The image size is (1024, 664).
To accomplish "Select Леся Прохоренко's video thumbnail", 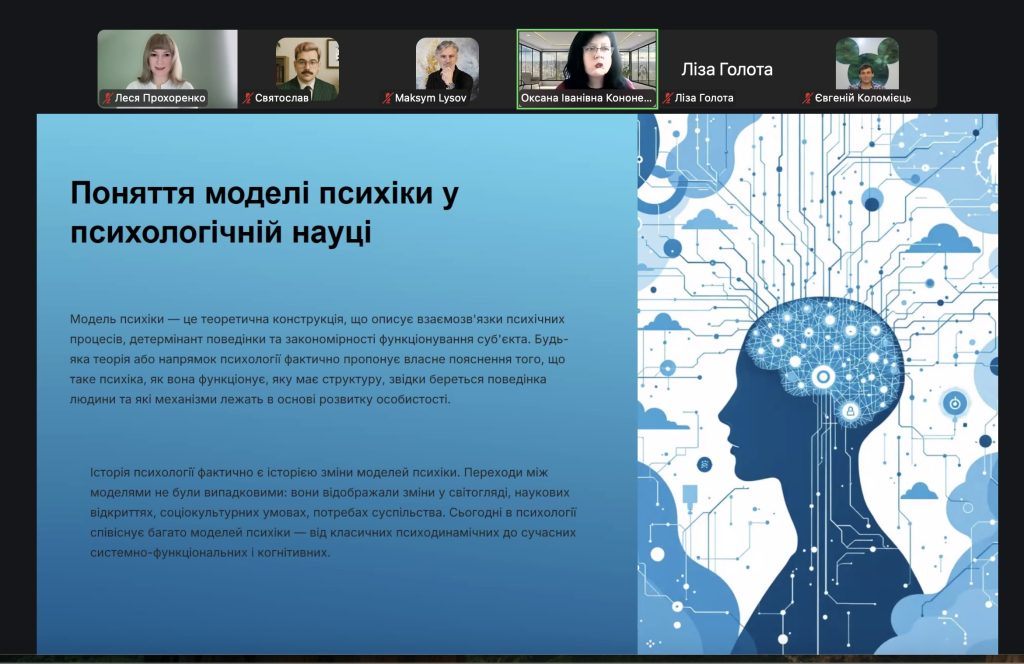I will [167, 62].
